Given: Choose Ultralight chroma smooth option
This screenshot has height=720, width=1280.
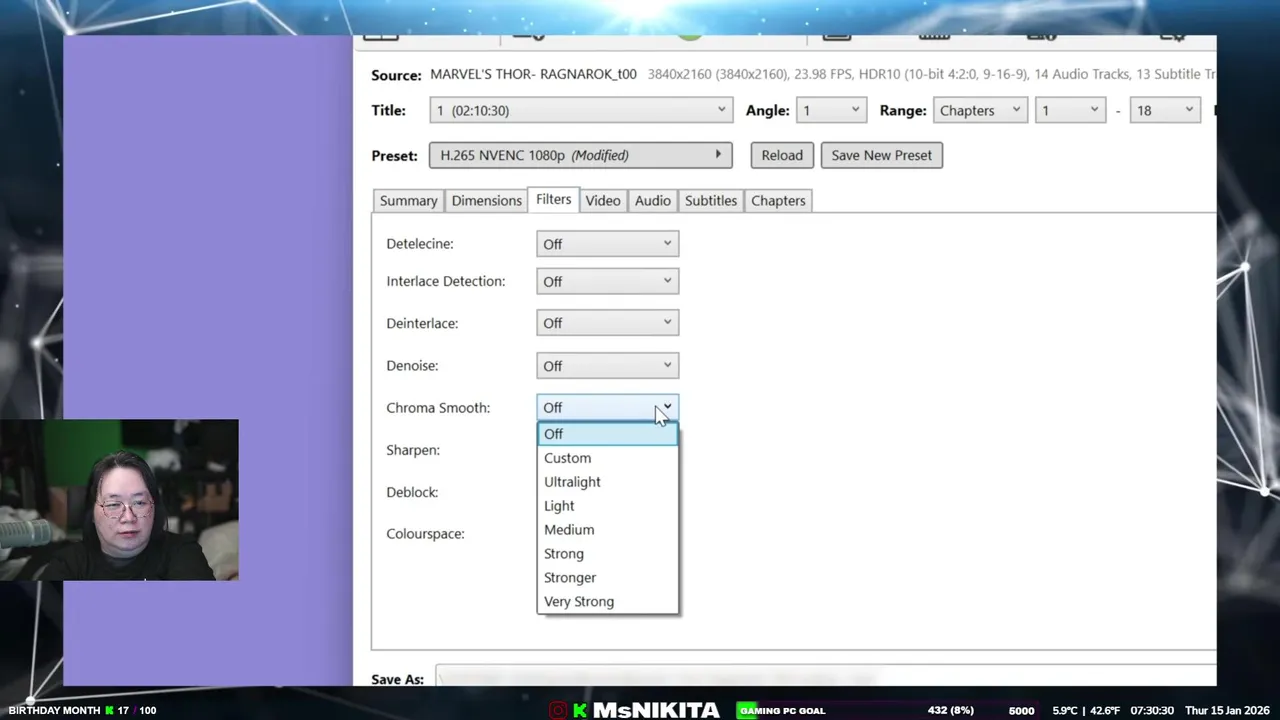Looking at the screenshot, I should click(x=608, y=482).
